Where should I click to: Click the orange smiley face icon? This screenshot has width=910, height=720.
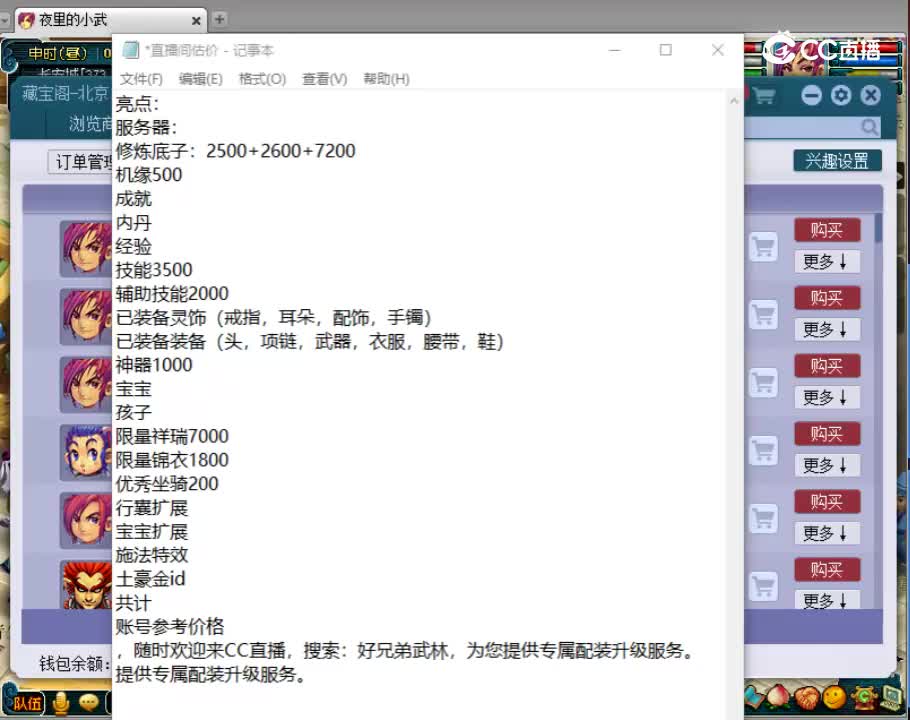(834, 698)
